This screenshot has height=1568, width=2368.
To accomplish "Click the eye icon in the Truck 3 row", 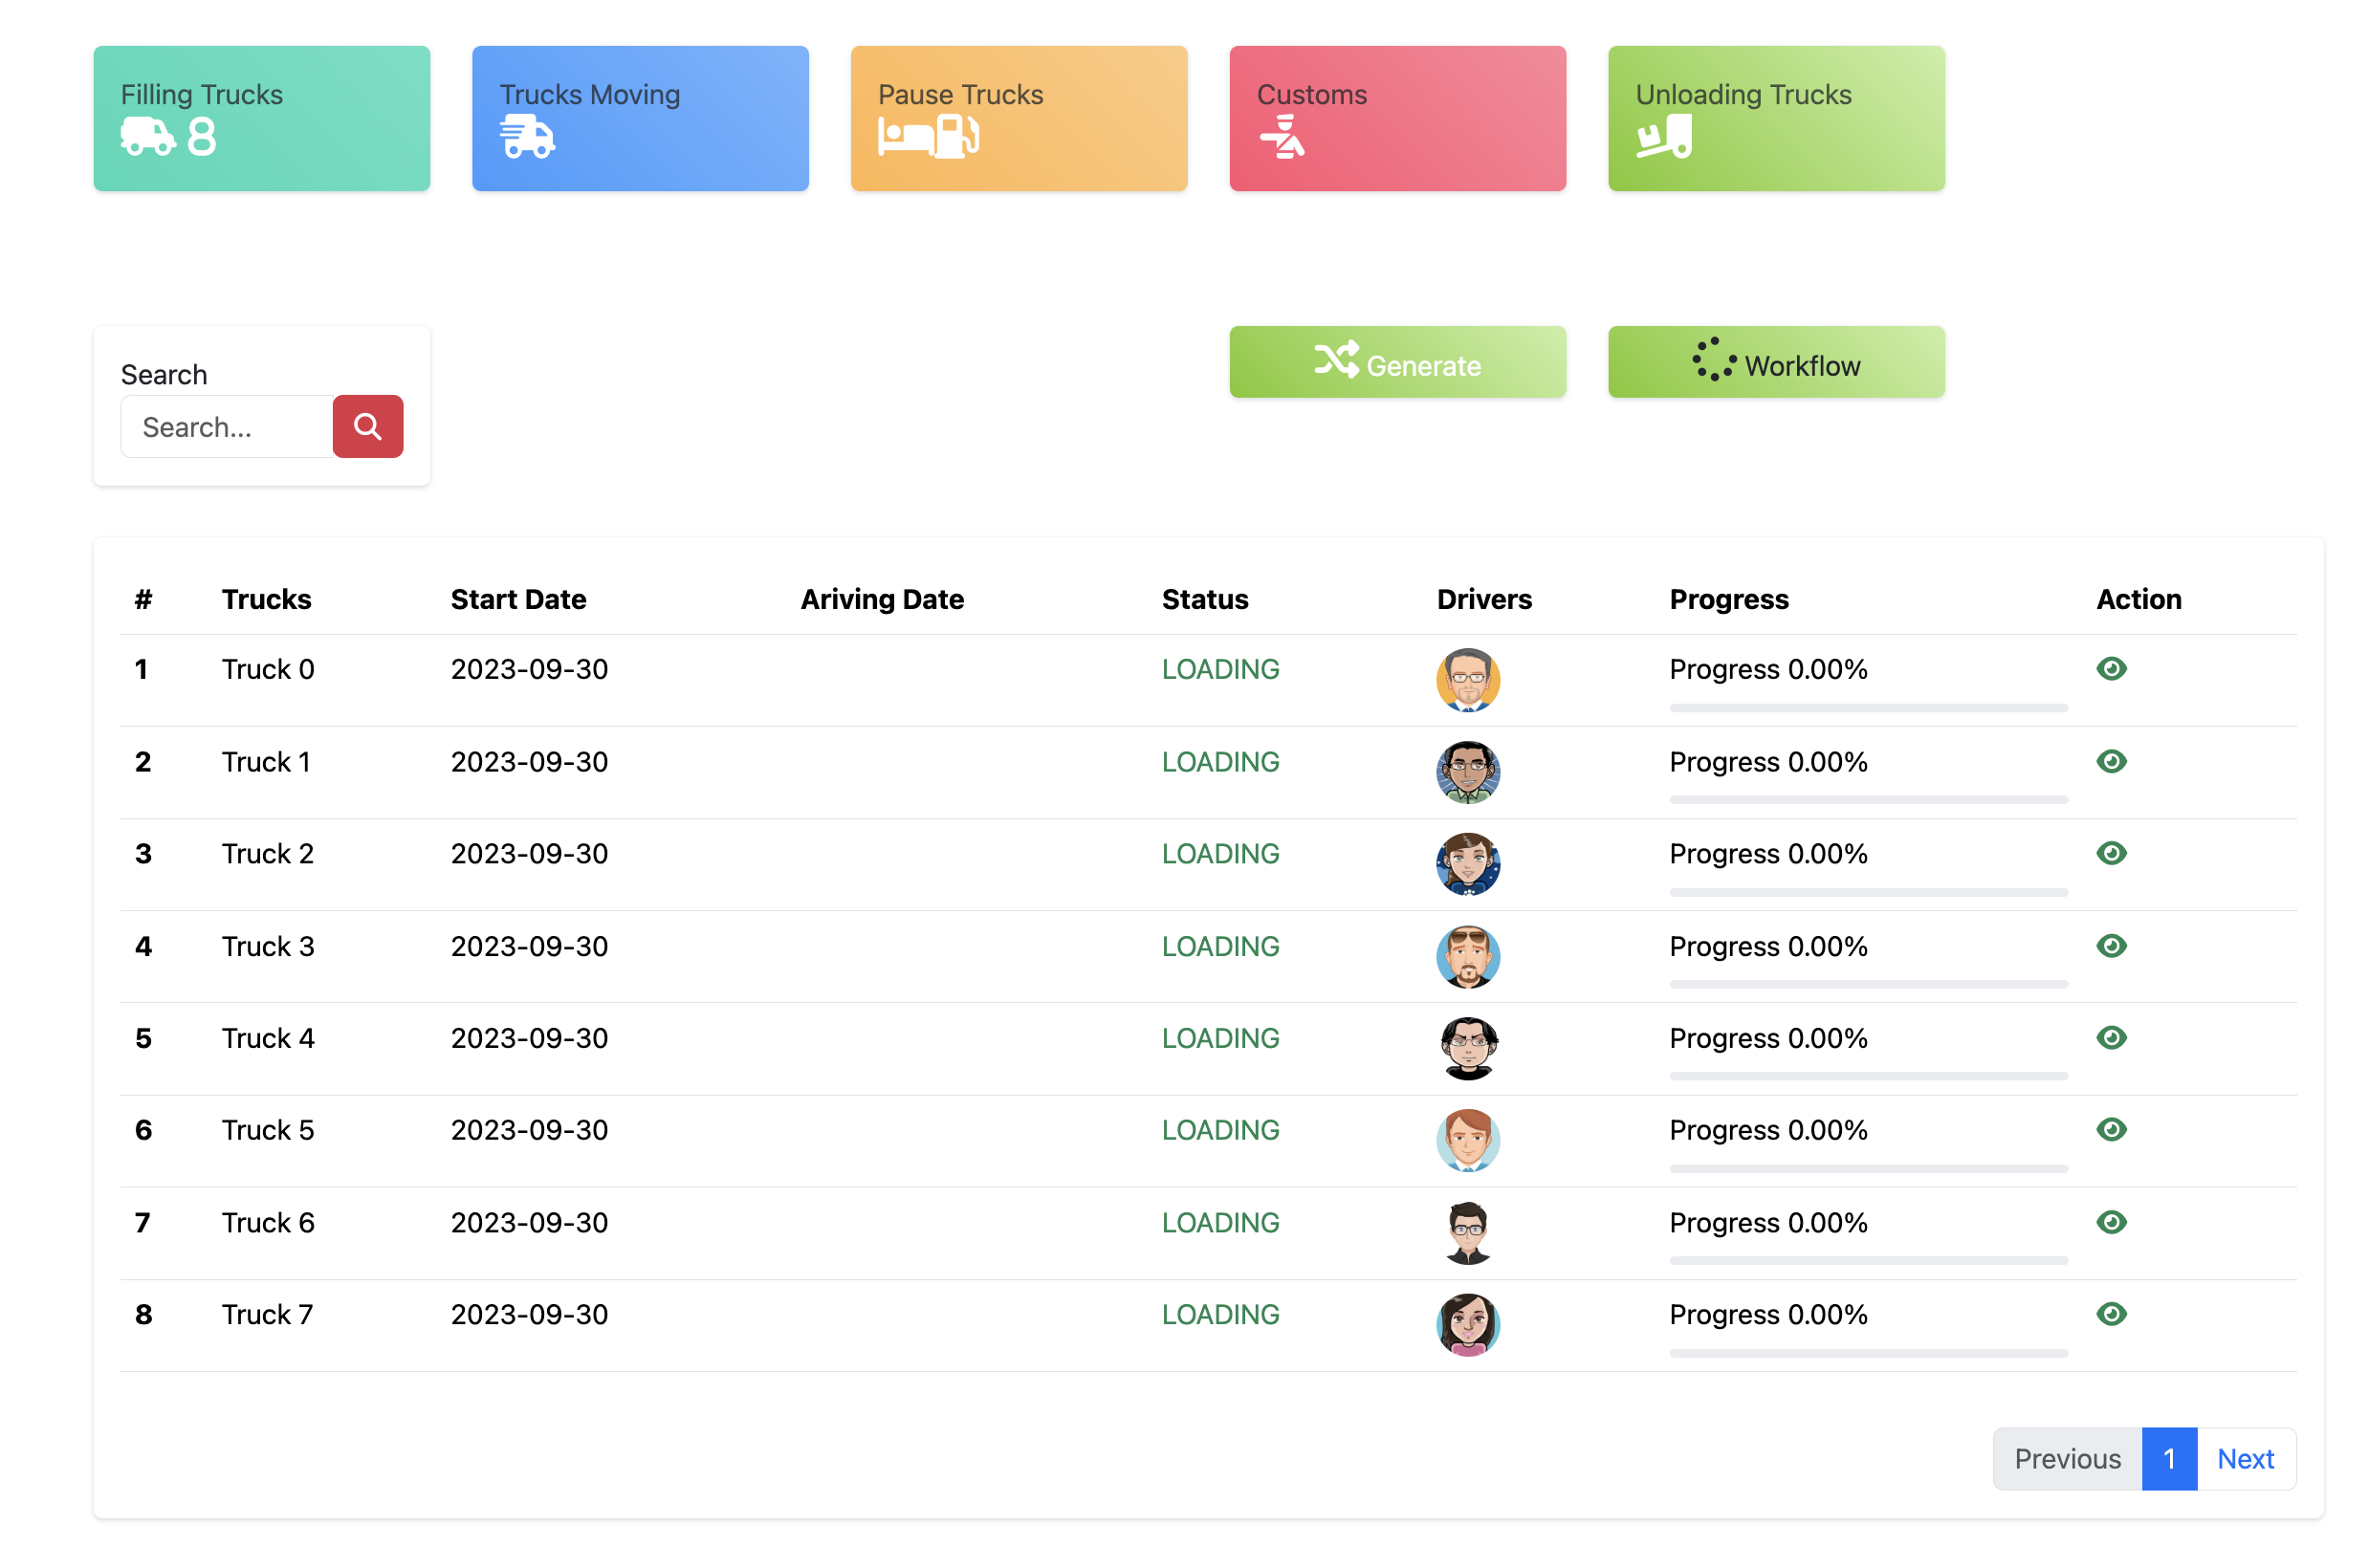I will coord(2111,946).
